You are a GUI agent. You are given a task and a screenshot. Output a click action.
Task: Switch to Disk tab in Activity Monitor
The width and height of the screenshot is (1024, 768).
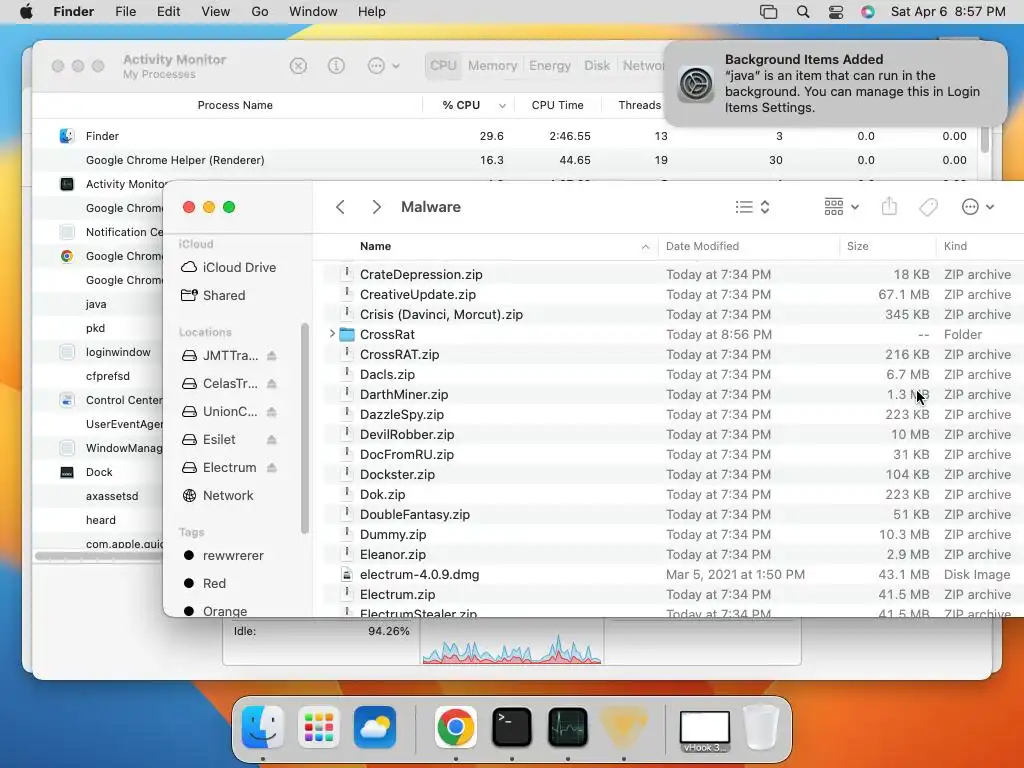pos(597,66)
